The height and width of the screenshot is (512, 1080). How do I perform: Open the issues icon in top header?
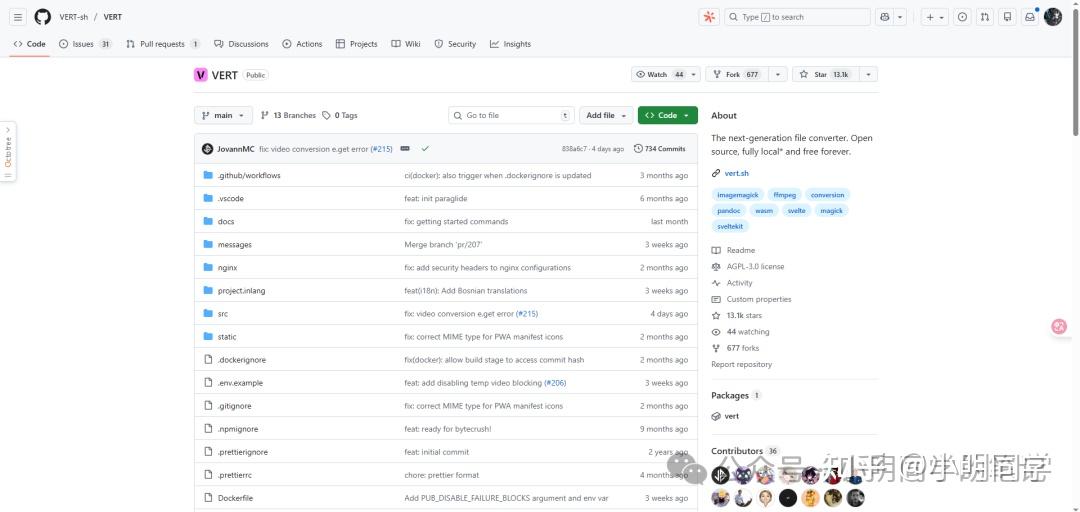point(962,17)
